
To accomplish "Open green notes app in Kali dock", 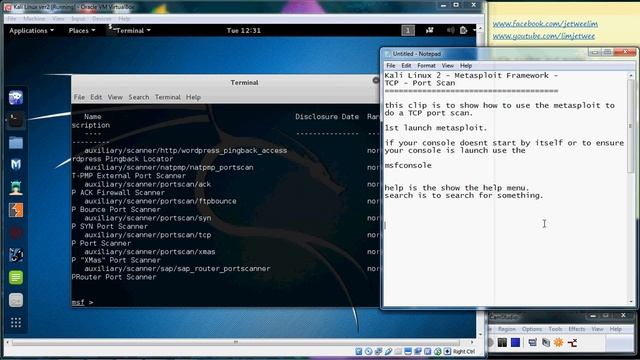I will [x=16, y=278].
